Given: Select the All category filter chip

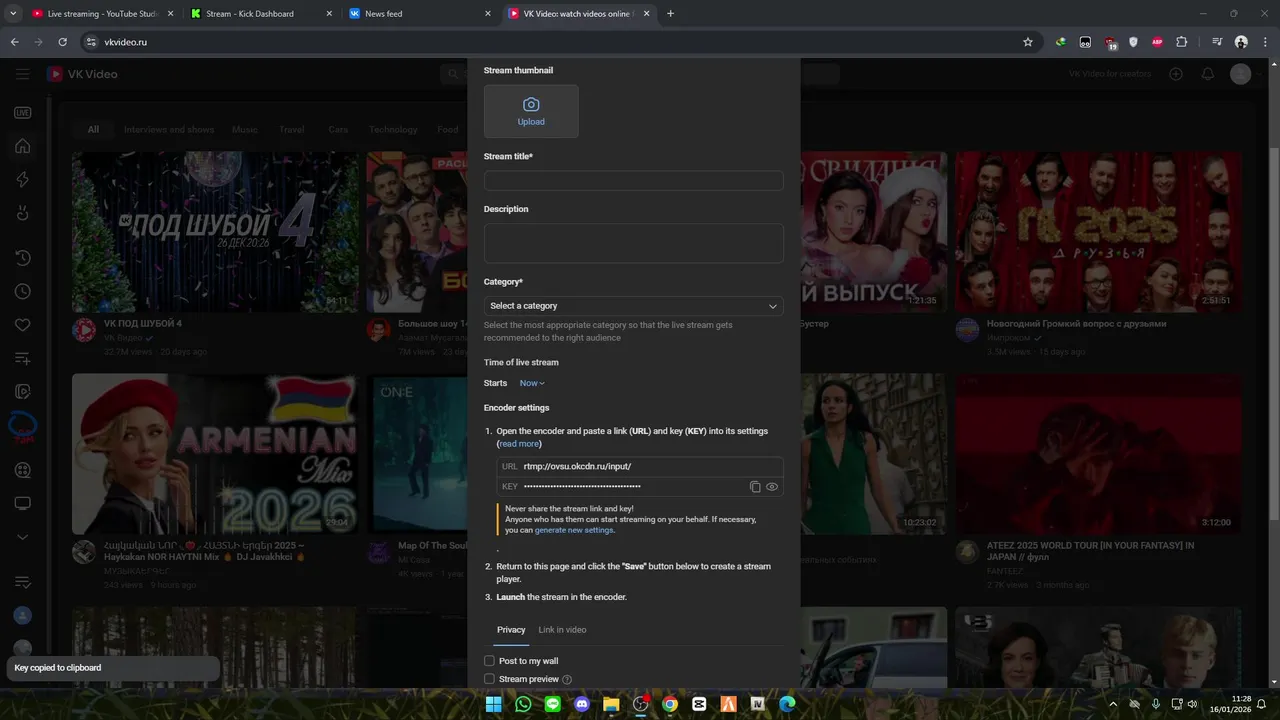Looking at the screenshot, I should (x=93, y=129).
